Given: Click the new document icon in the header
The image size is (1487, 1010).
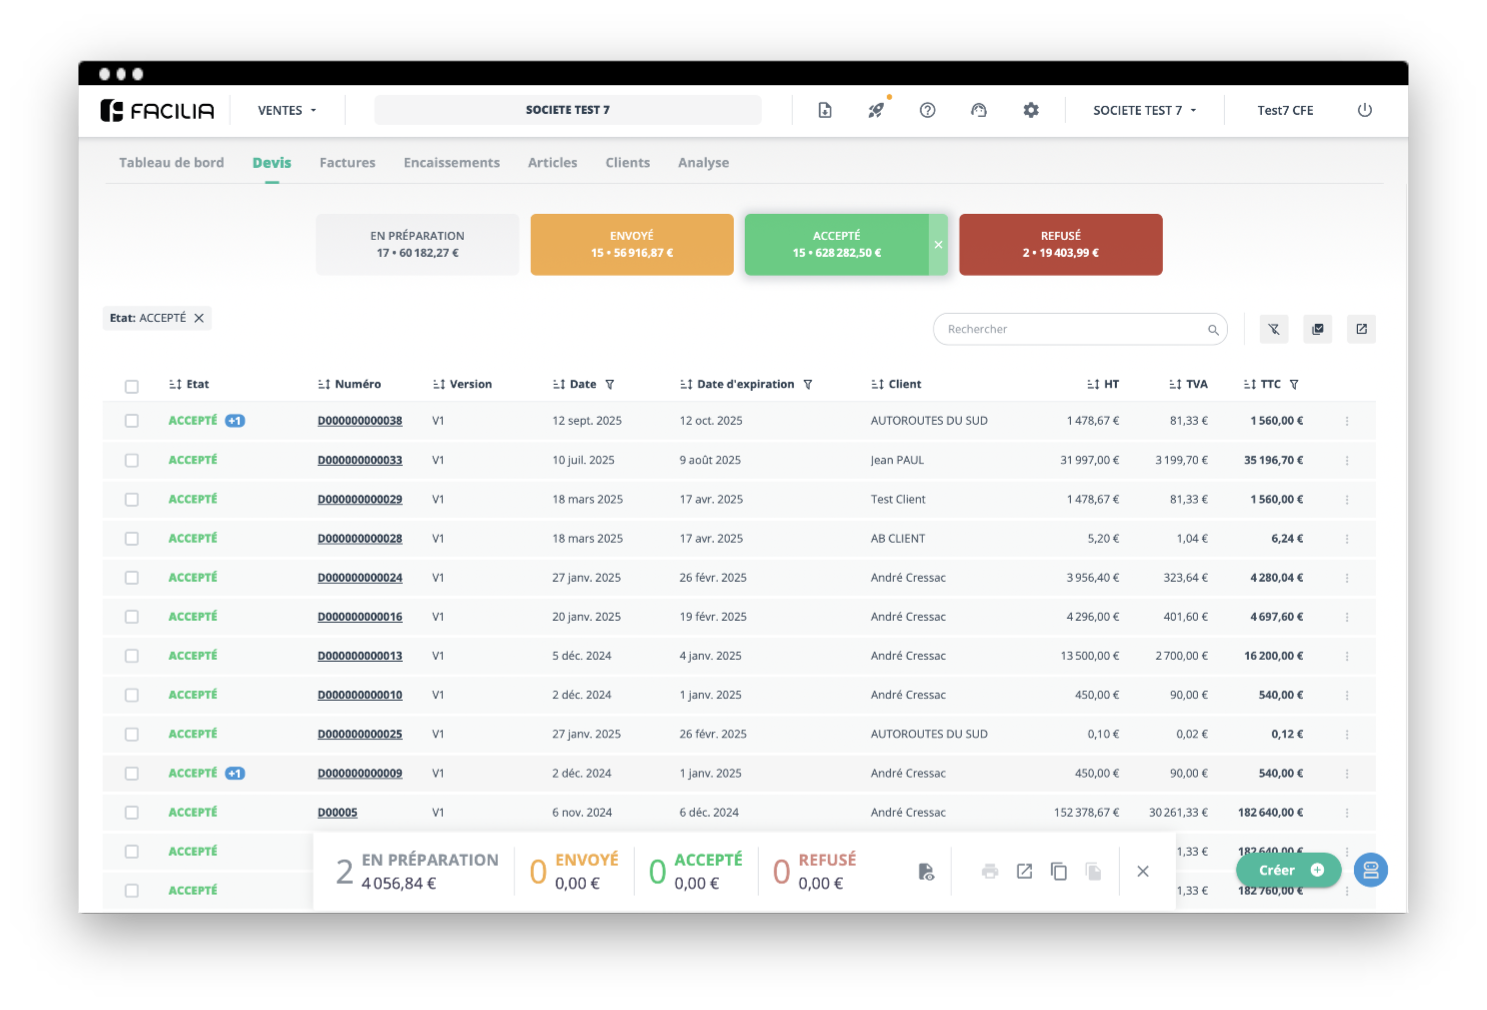Looking at the screenshot, I should tap(824, 110).
